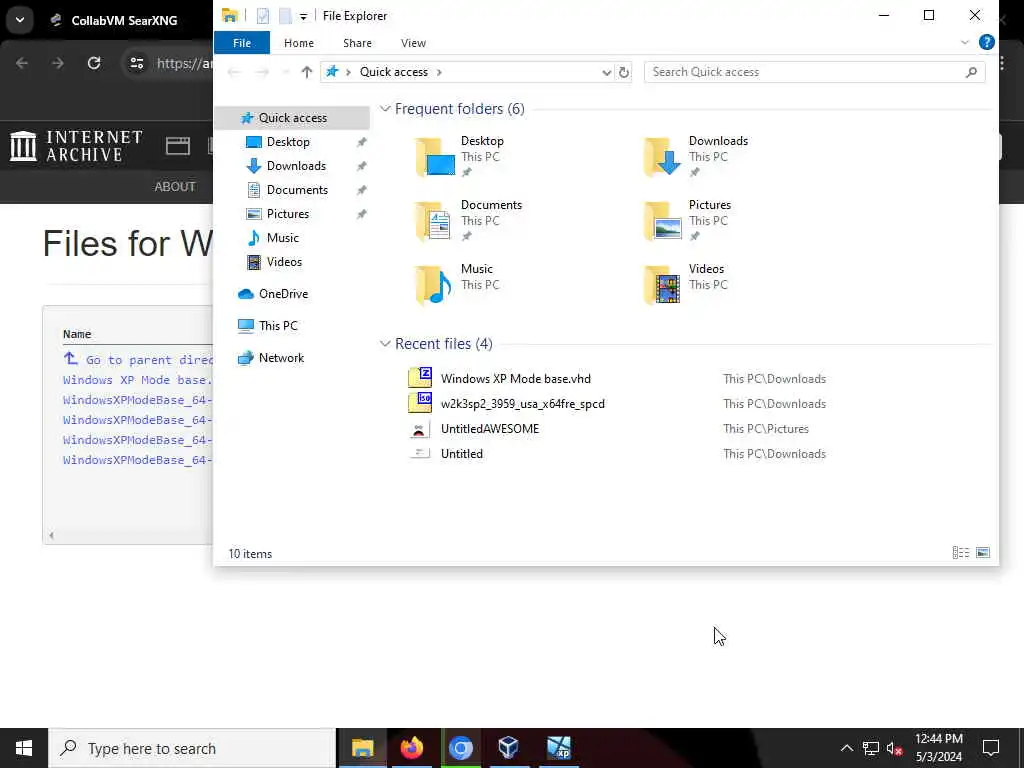This screenshot has height=768, width=1024.
Task: Click the pin icon beside sidebar Downloads
Action: point(361,167)
